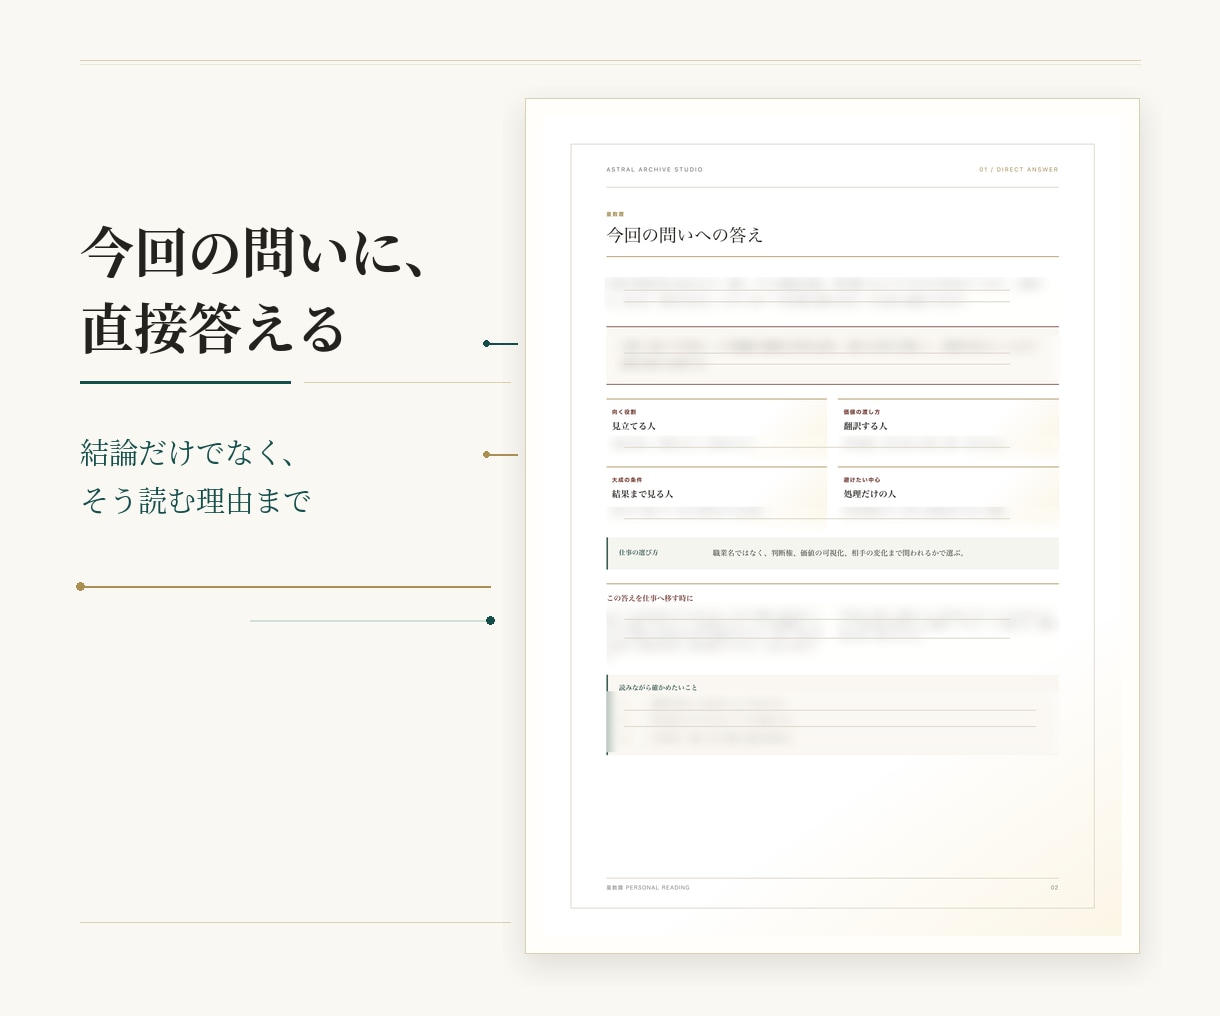Click the page number "02" in footer

pyautogui.click(x=1054, y=888)
